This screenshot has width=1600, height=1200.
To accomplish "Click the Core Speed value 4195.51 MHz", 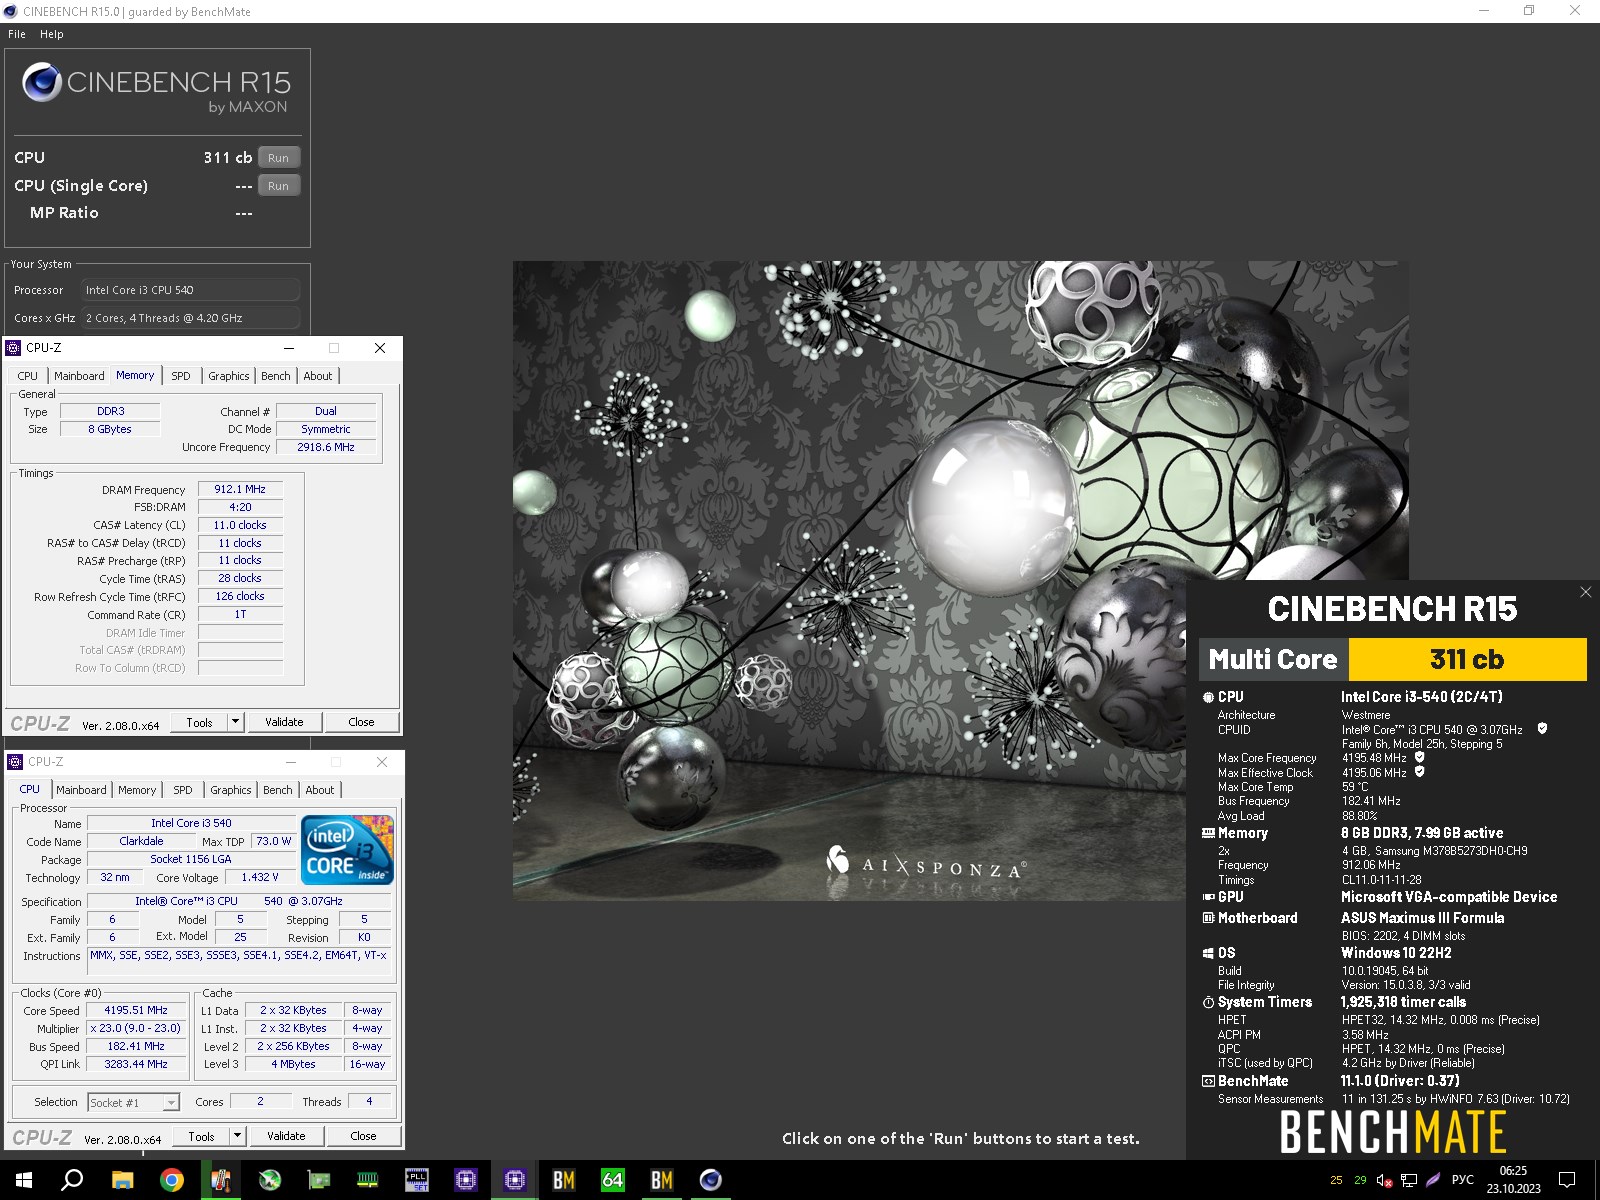I will click(x=136, y=1010).
